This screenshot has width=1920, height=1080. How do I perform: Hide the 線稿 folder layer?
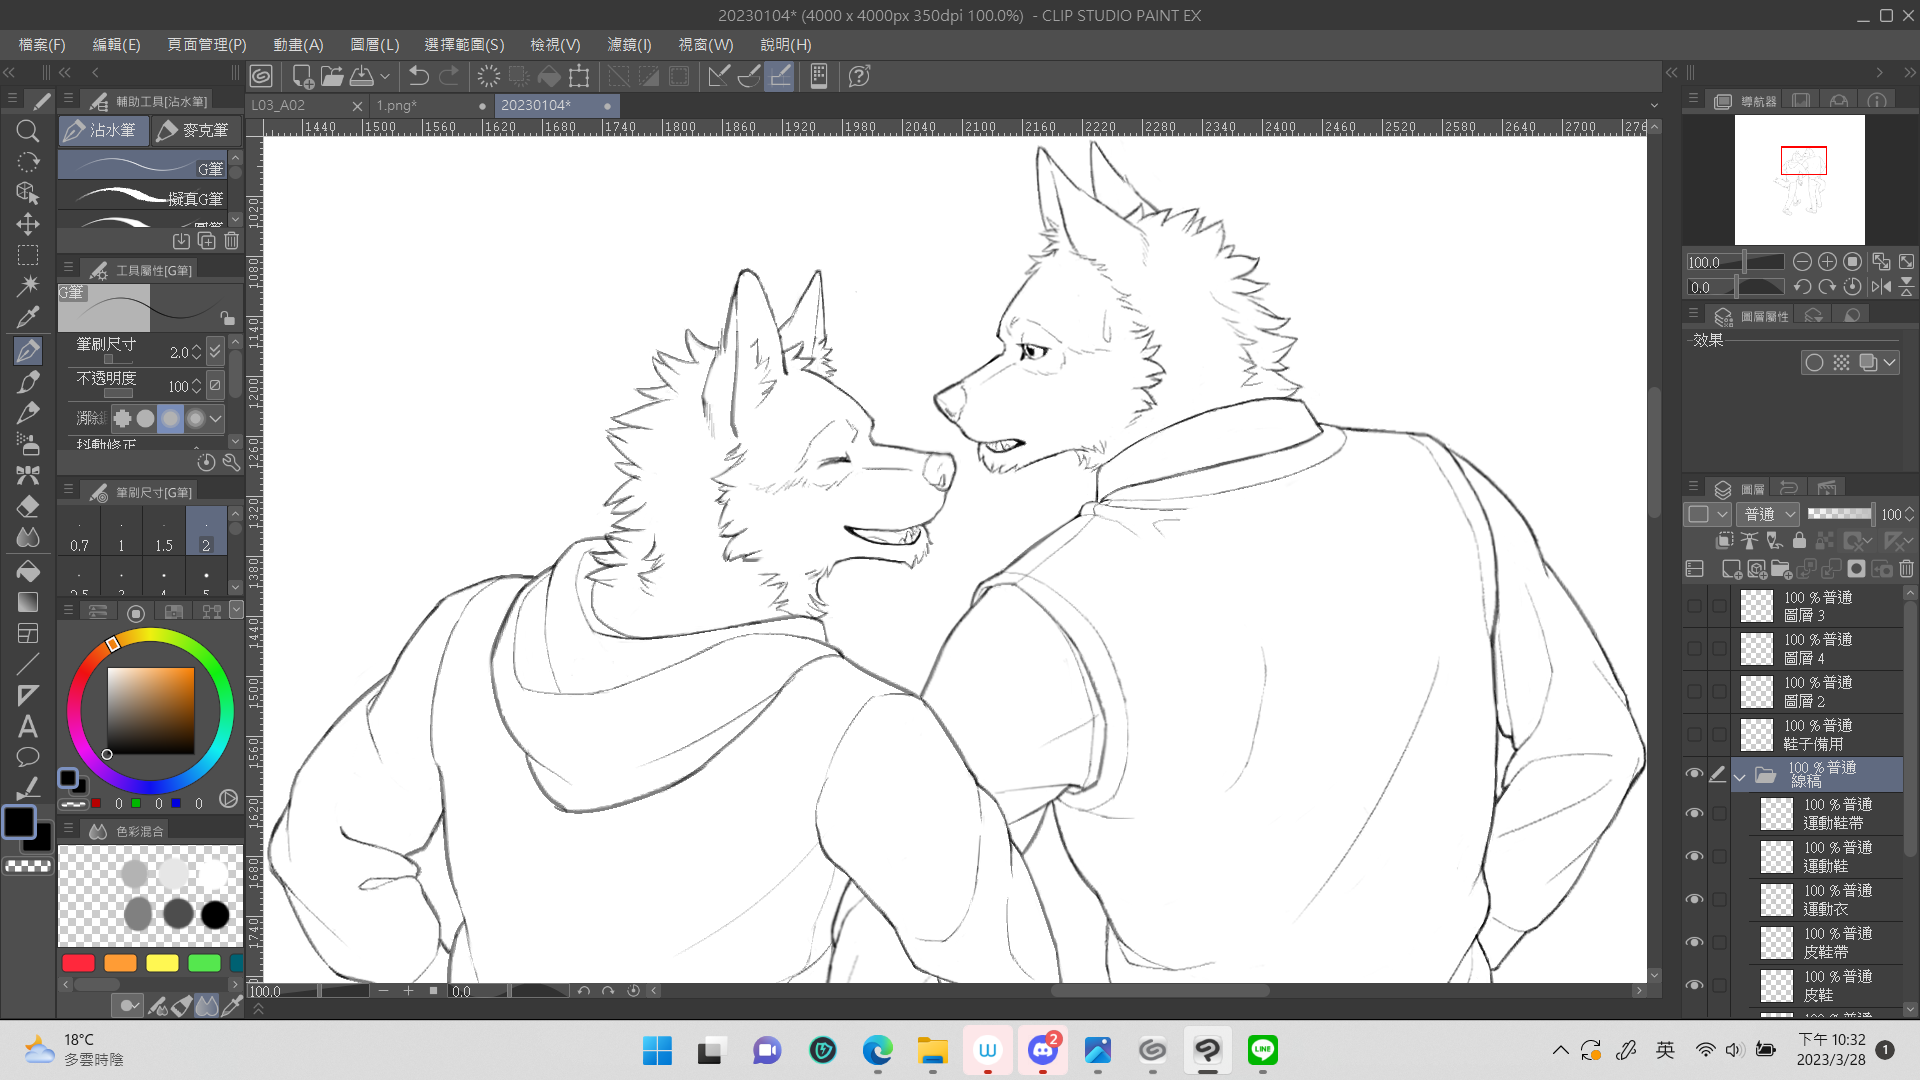coord(1693,774)
